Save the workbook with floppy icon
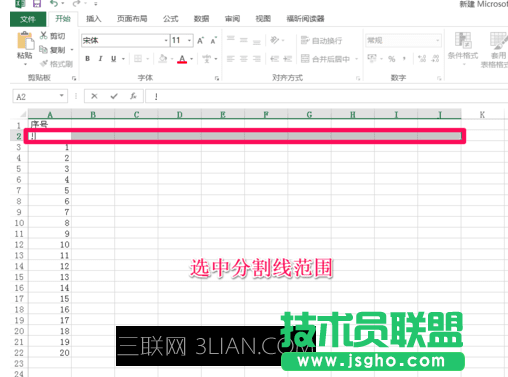This screenshot has width=508, height=377. point(37,4)
